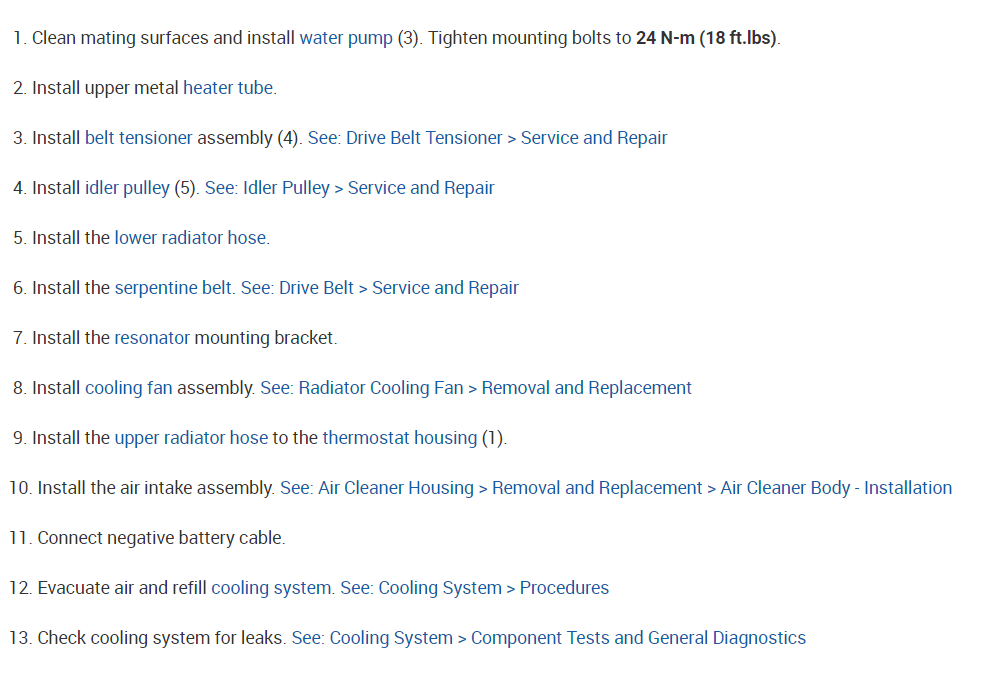Follow Cooling System Component Tests and General Diagnostics
Screen dimensions: 1008x683
click(548, 638)
